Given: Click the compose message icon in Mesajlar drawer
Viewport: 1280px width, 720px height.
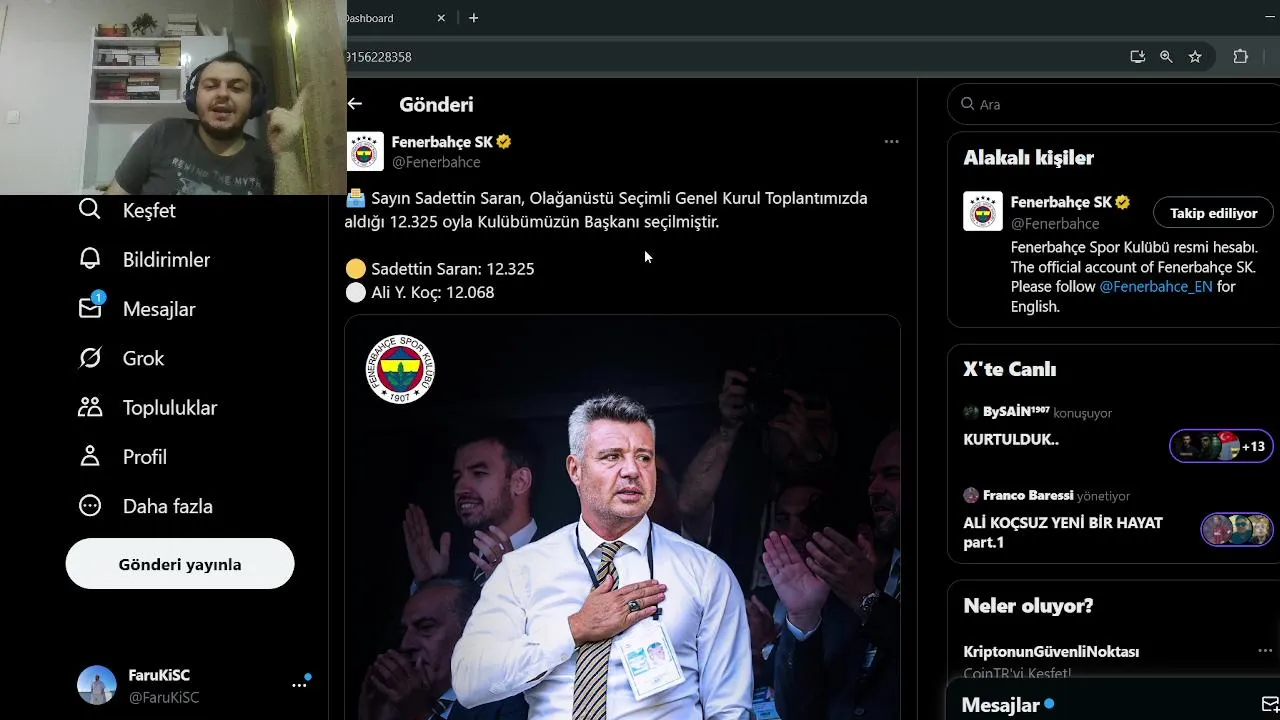Looking at the screenshot, I should pos(1269,704).
